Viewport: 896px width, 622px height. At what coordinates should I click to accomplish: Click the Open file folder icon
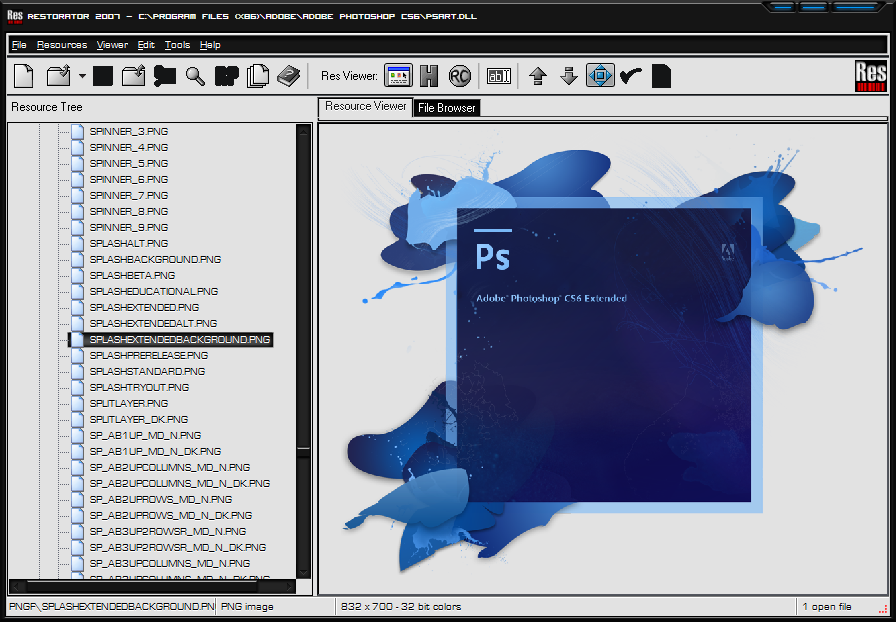pyautogui.click(x=58, y=76)
